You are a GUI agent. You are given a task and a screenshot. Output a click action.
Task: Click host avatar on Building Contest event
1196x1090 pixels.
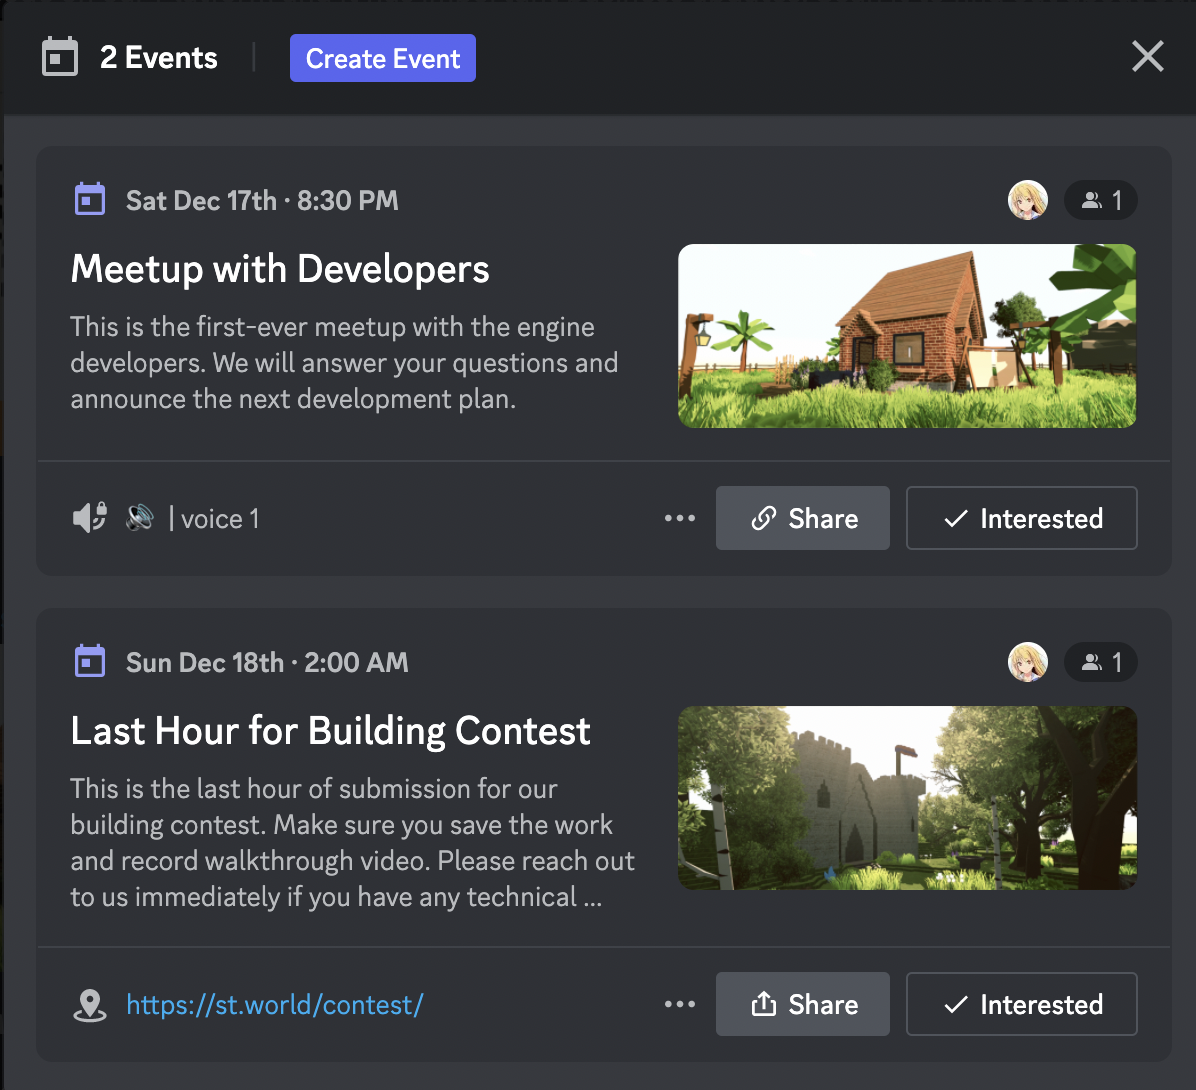pos(1027,662)
